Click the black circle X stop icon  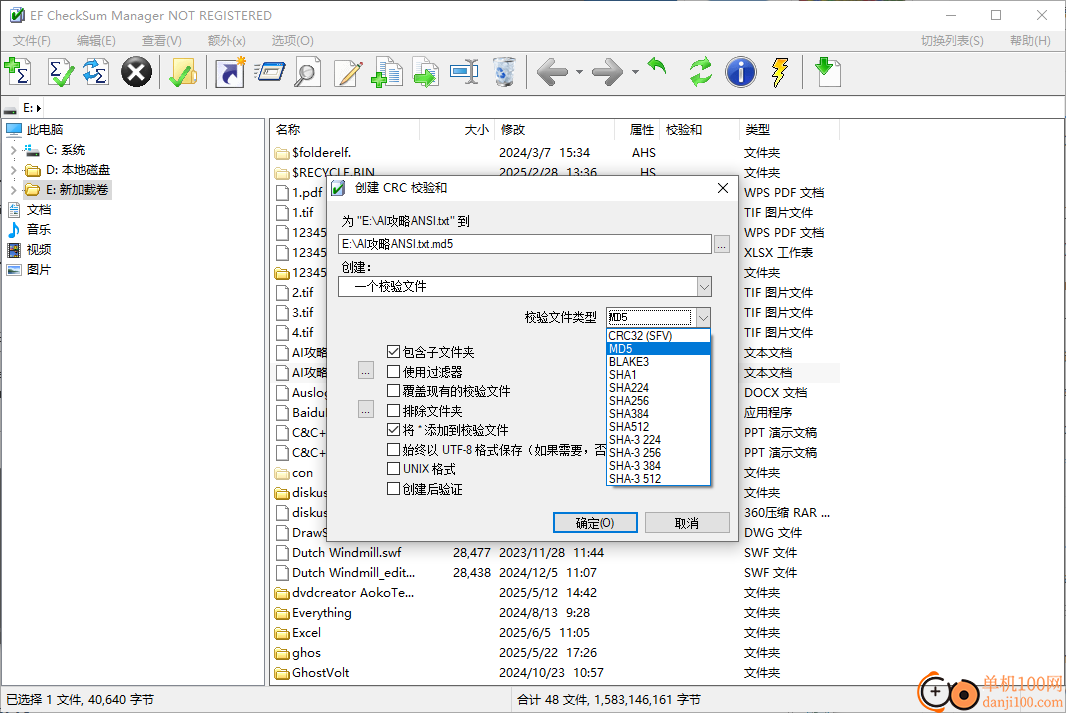(137, 72)
